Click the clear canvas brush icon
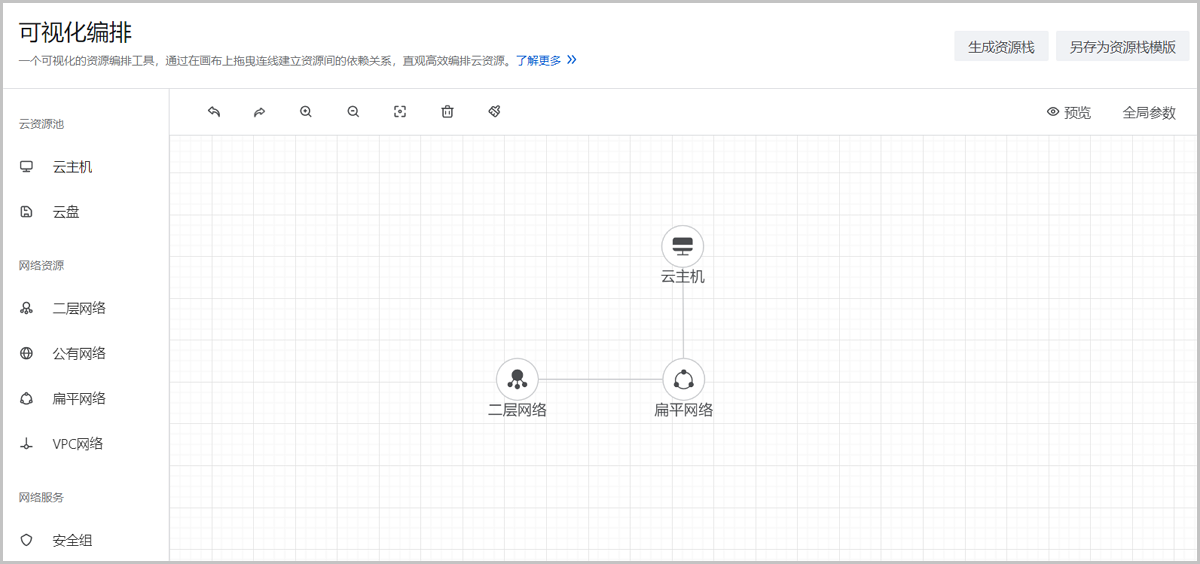Screen dimensions: 1200x564 pos(494,112)
